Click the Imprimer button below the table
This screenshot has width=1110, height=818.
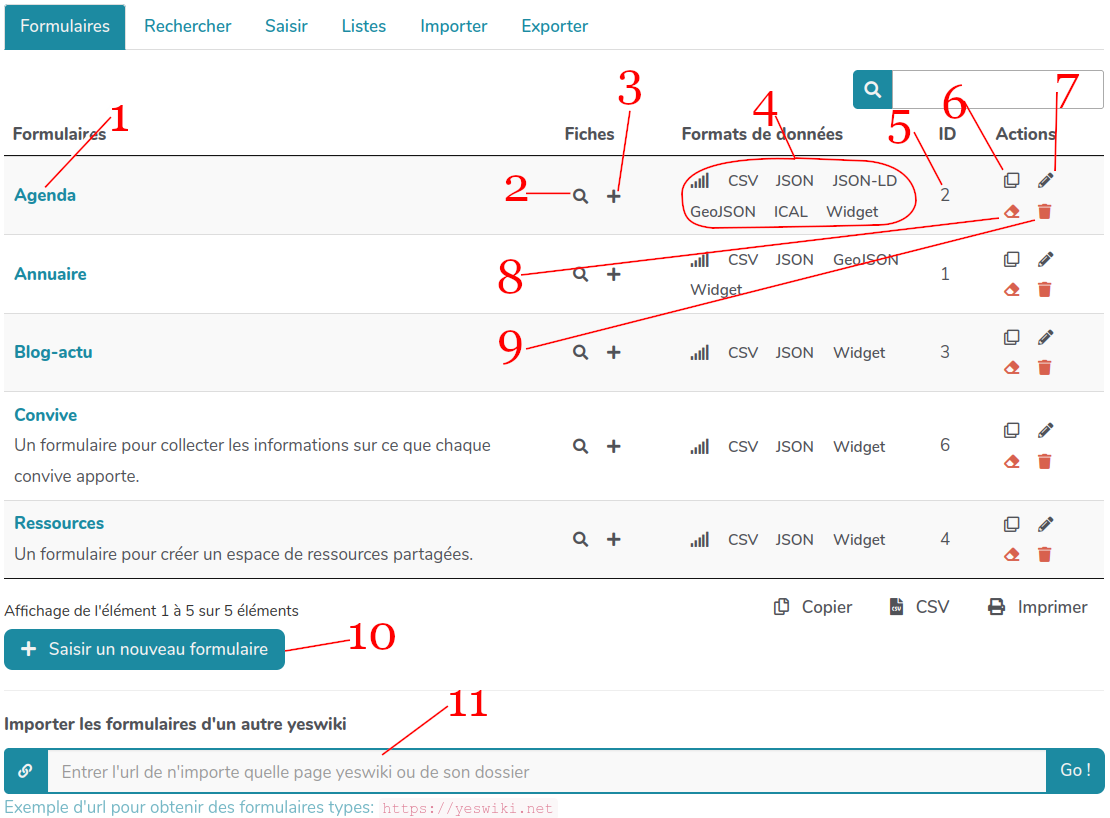(x=1037, y=607)
